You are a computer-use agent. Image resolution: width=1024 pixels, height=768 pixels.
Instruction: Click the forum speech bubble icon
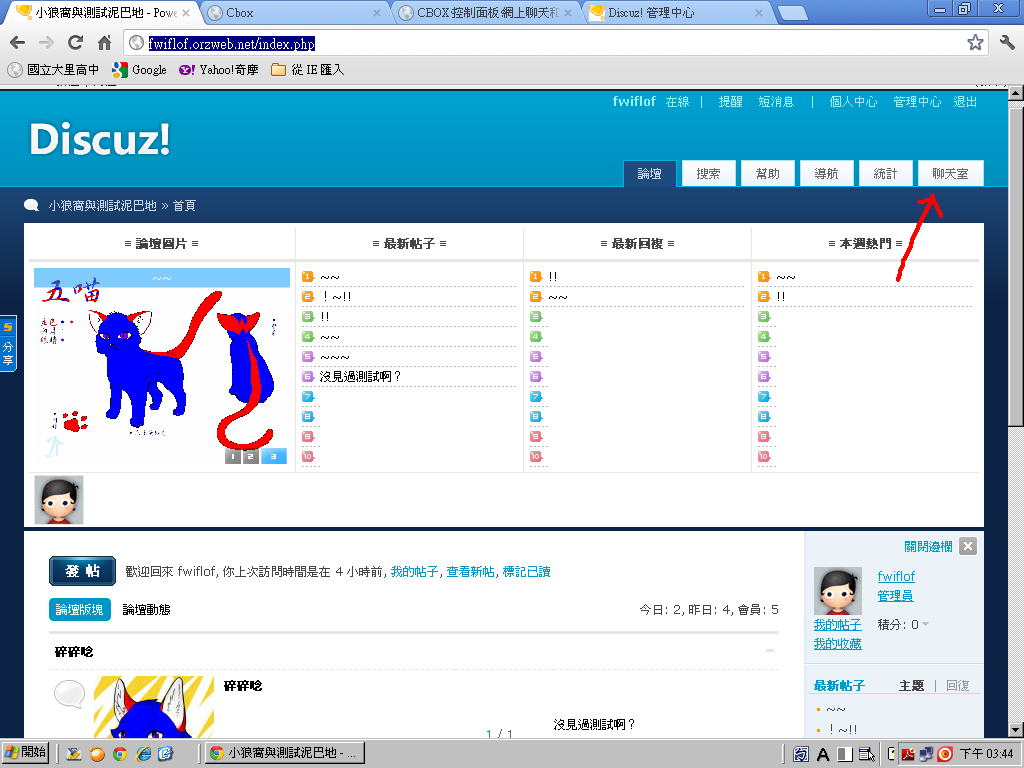click(x=69, y=694)
